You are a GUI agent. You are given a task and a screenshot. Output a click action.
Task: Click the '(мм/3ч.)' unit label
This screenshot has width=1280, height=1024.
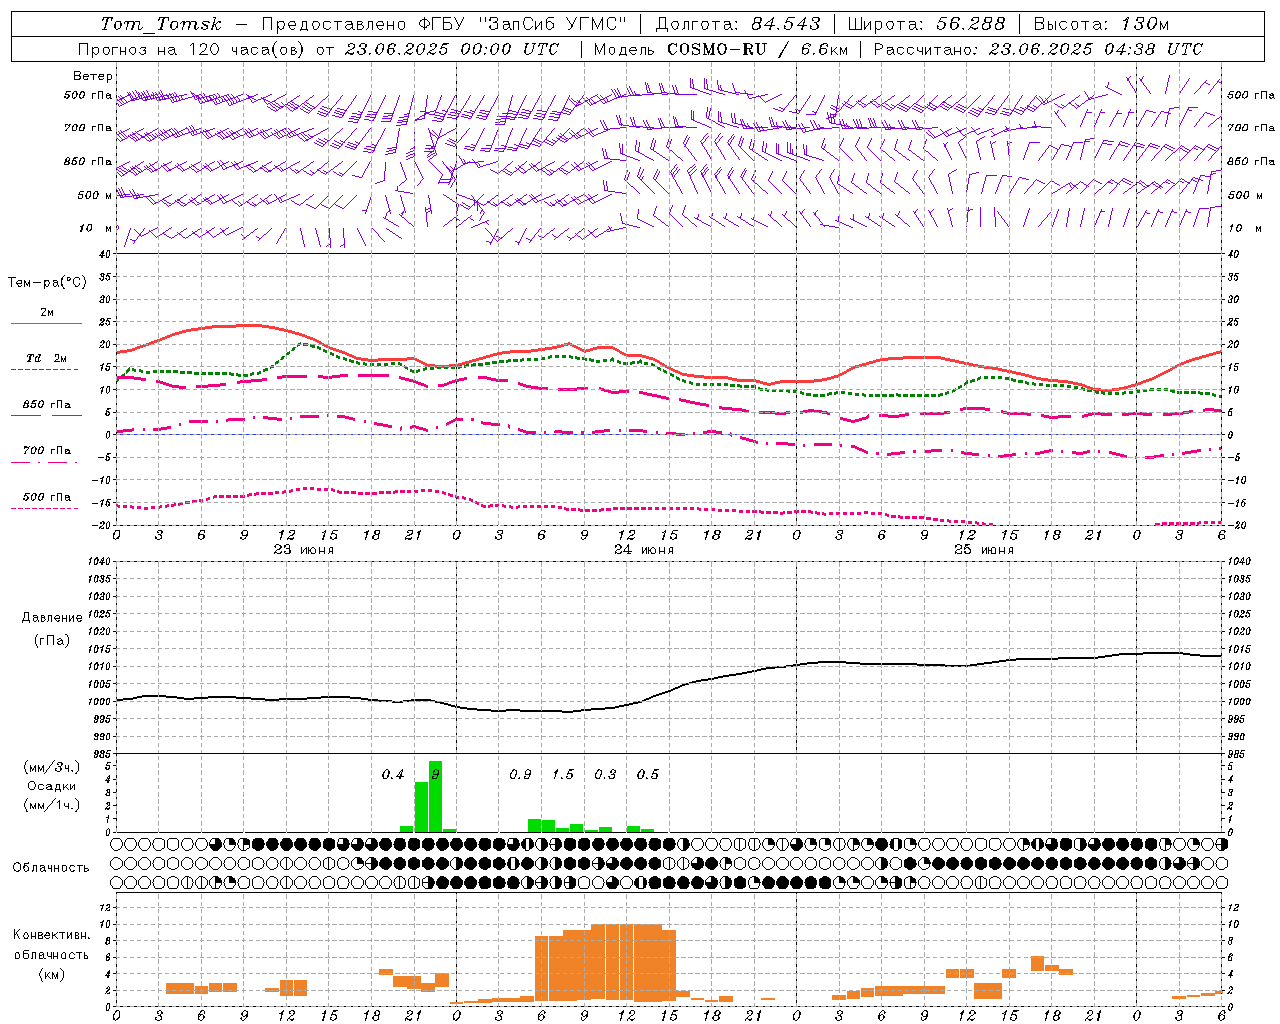coord(51,767)
